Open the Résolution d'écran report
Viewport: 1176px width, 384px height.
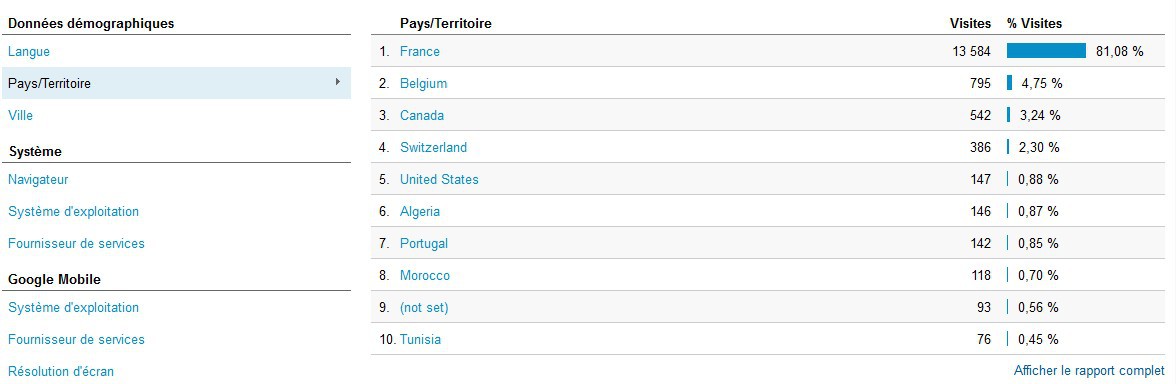[x=62, y=371]
